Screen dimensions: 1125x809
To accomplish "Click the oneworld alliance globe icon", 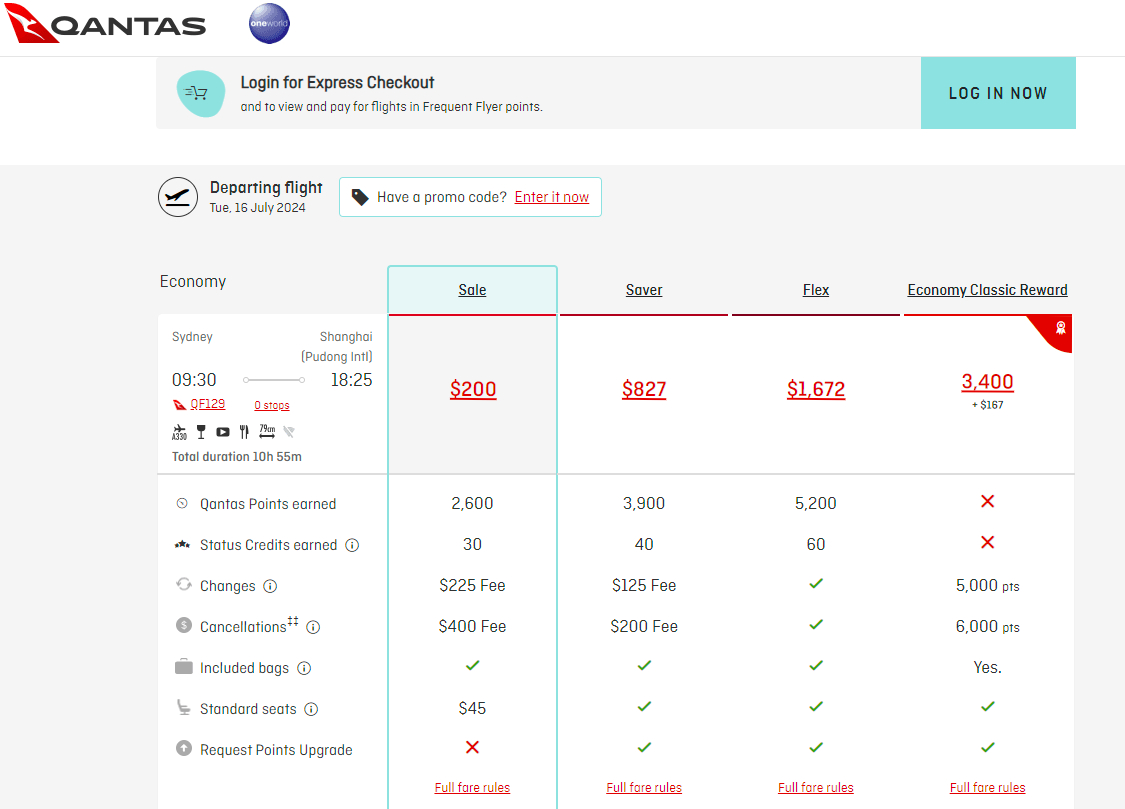I will (x=269, y=24).
